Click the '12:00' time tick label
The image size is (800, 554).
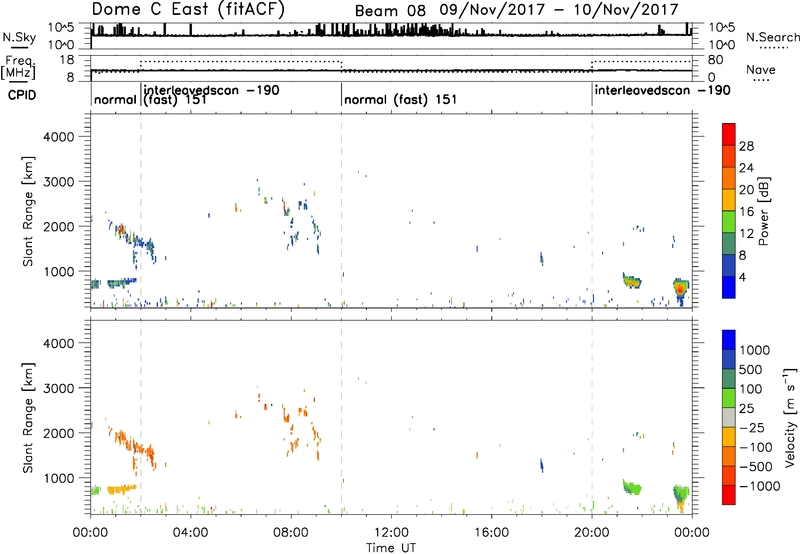point(391,533)
